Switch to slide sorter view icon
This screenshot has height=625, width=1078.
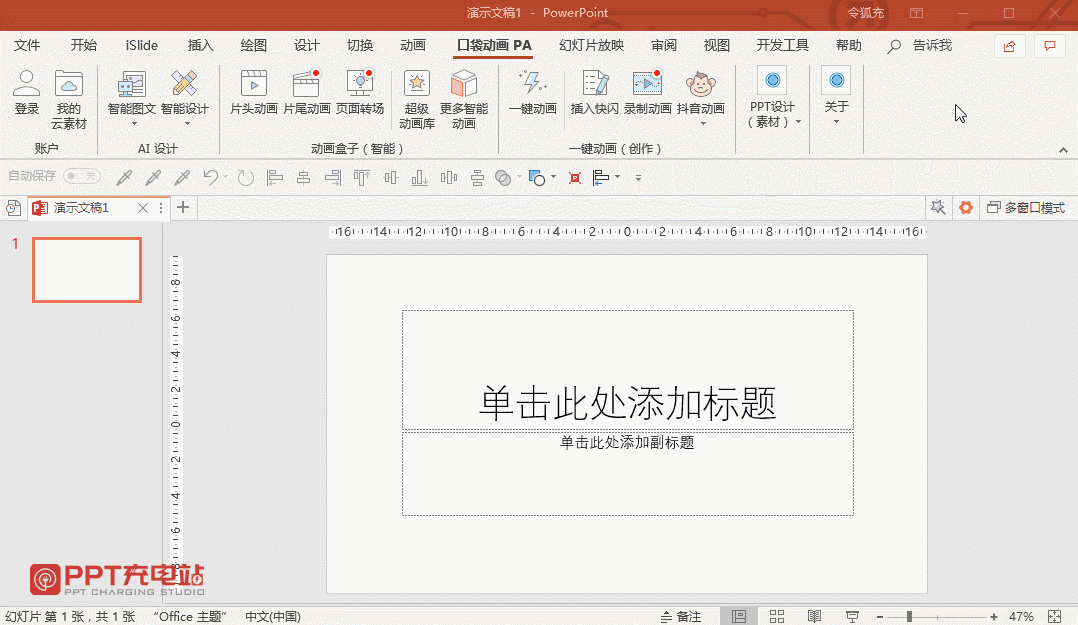pos(777,616)
